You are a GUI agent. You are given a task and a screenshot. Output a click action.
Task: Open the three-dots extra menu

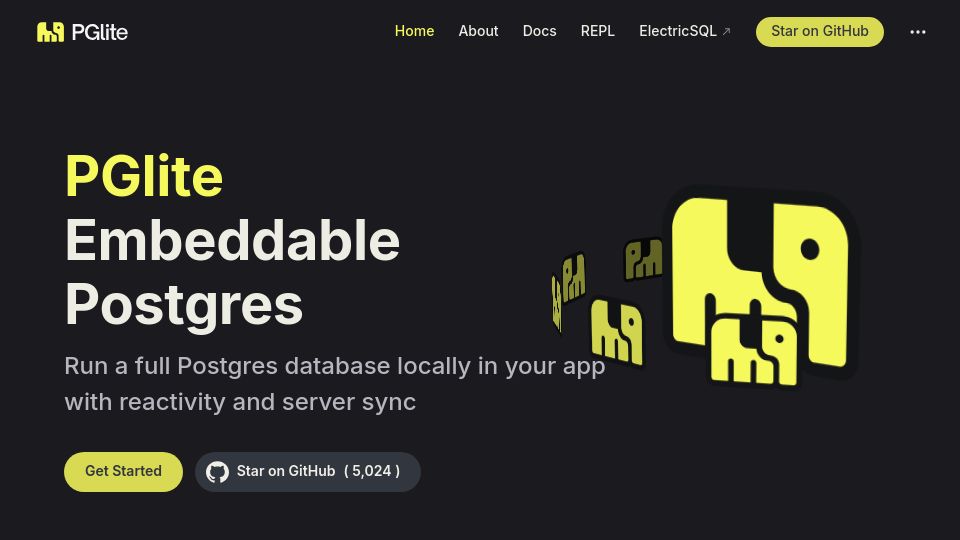coord(917,32)
